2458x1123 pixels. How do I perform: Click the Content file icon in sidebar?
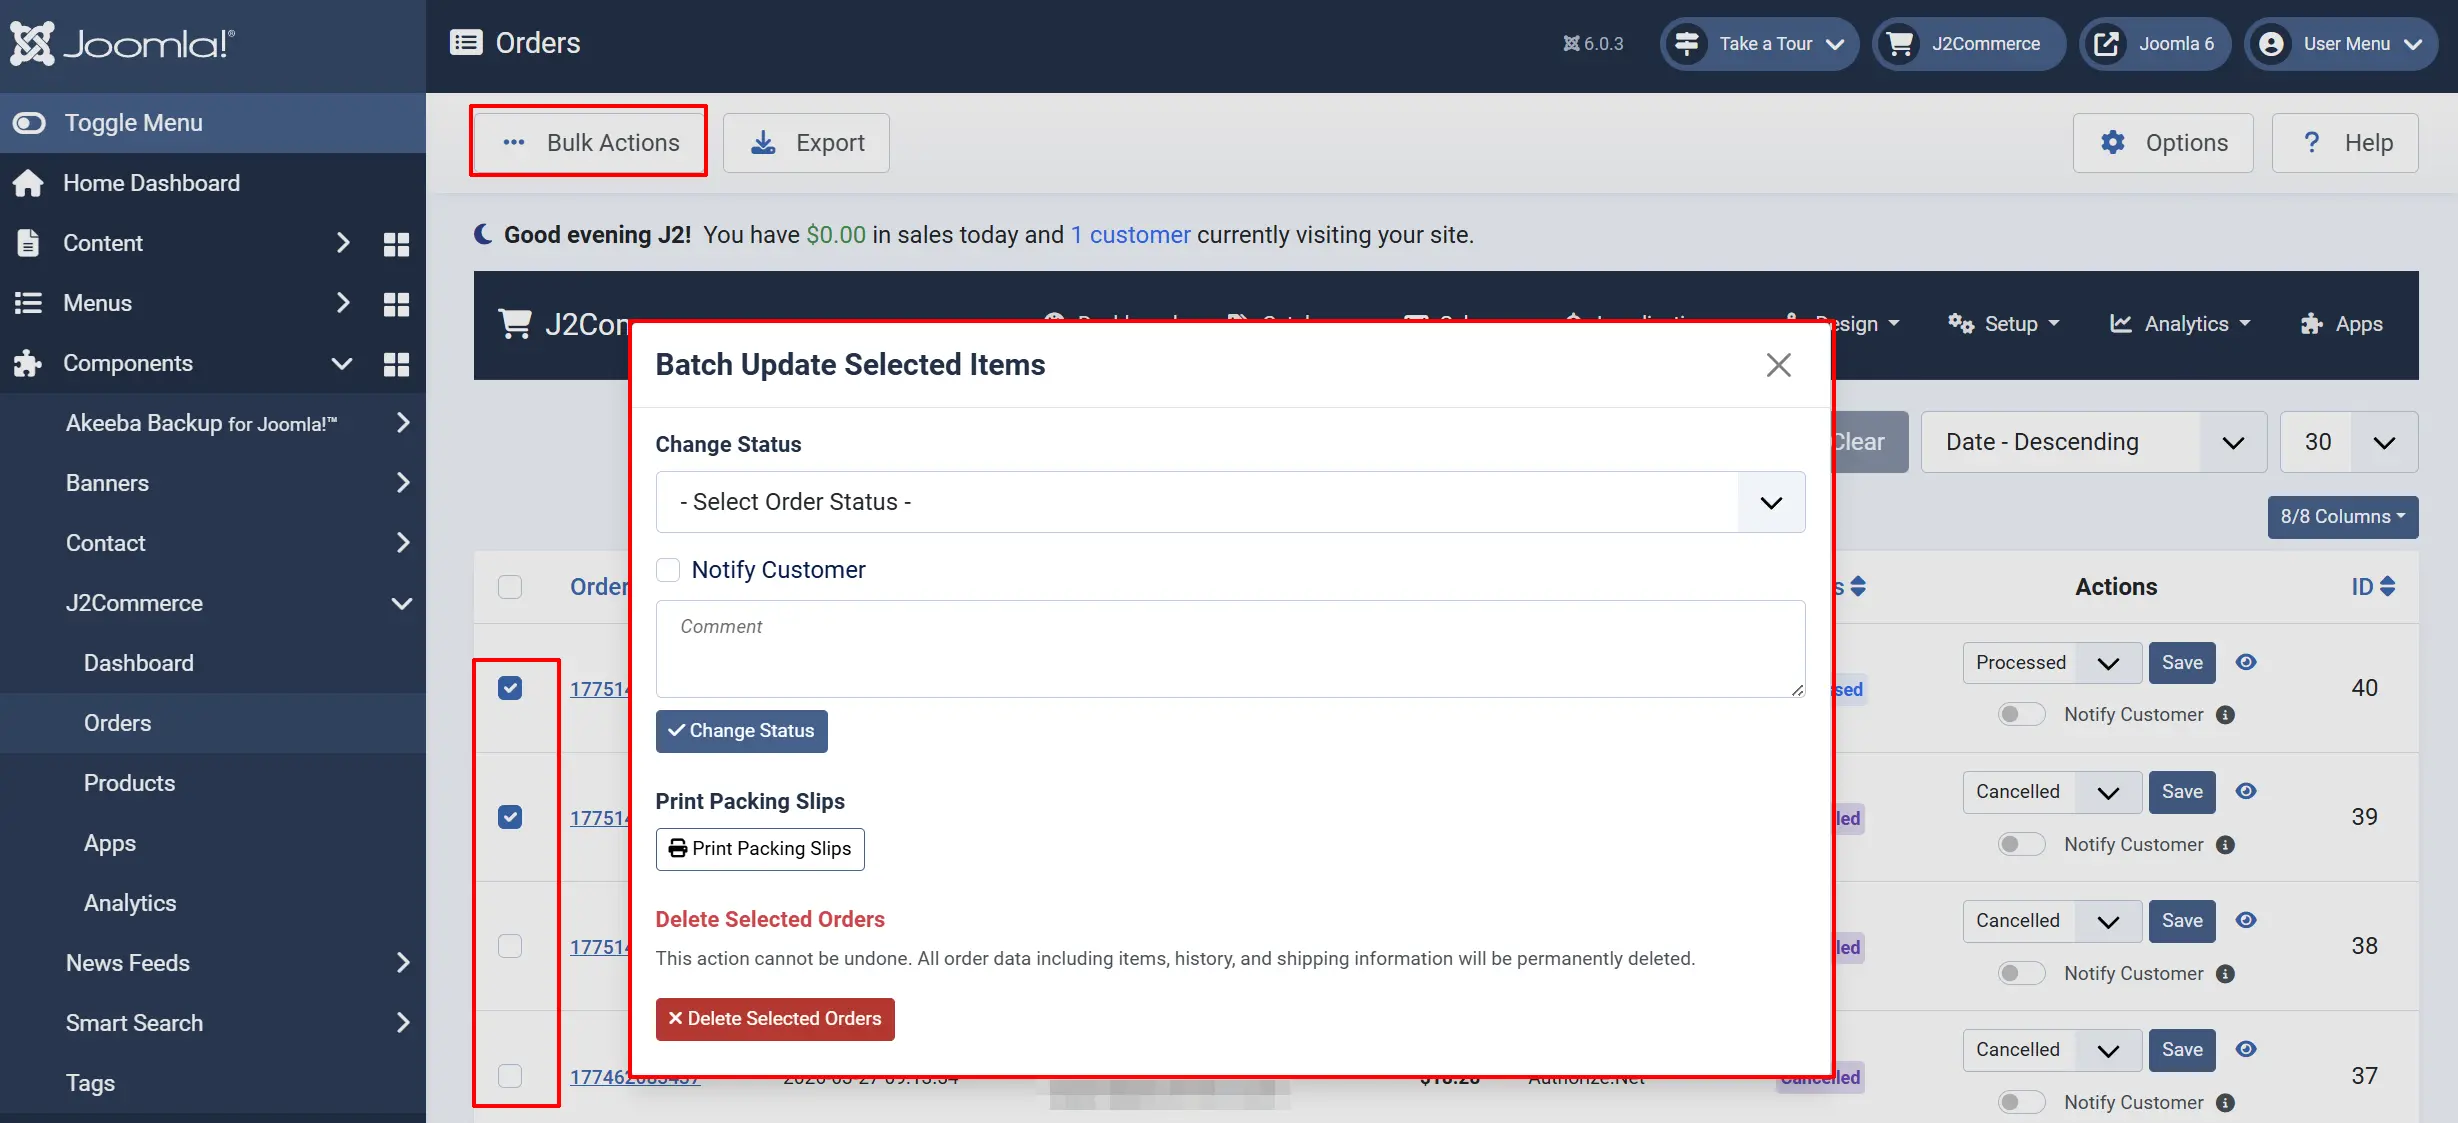coord(28,243)
